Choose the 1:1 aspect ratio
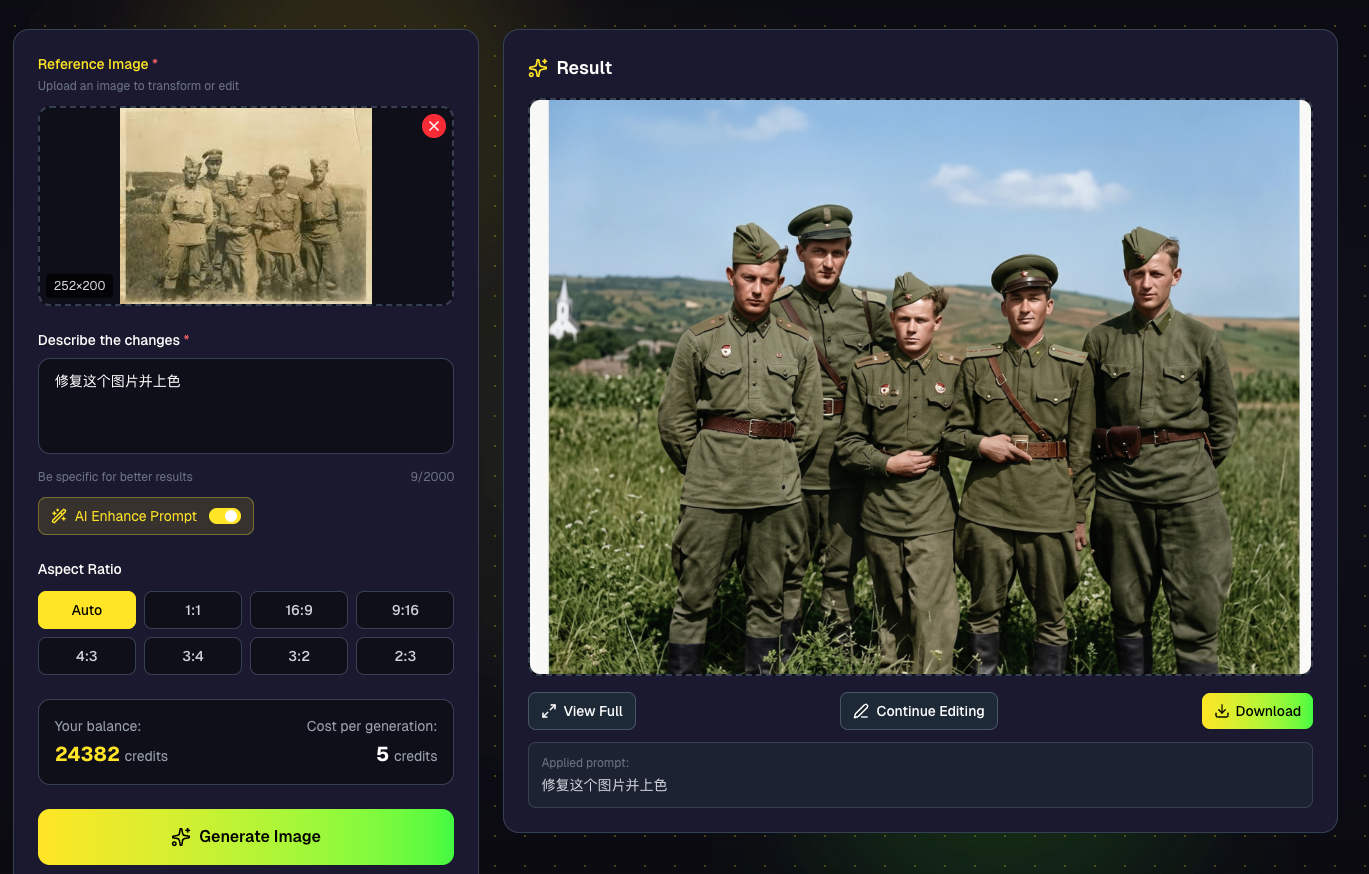Image resolution: width=1369 pixels, height=874 pixels. click(x=193, y=610)
